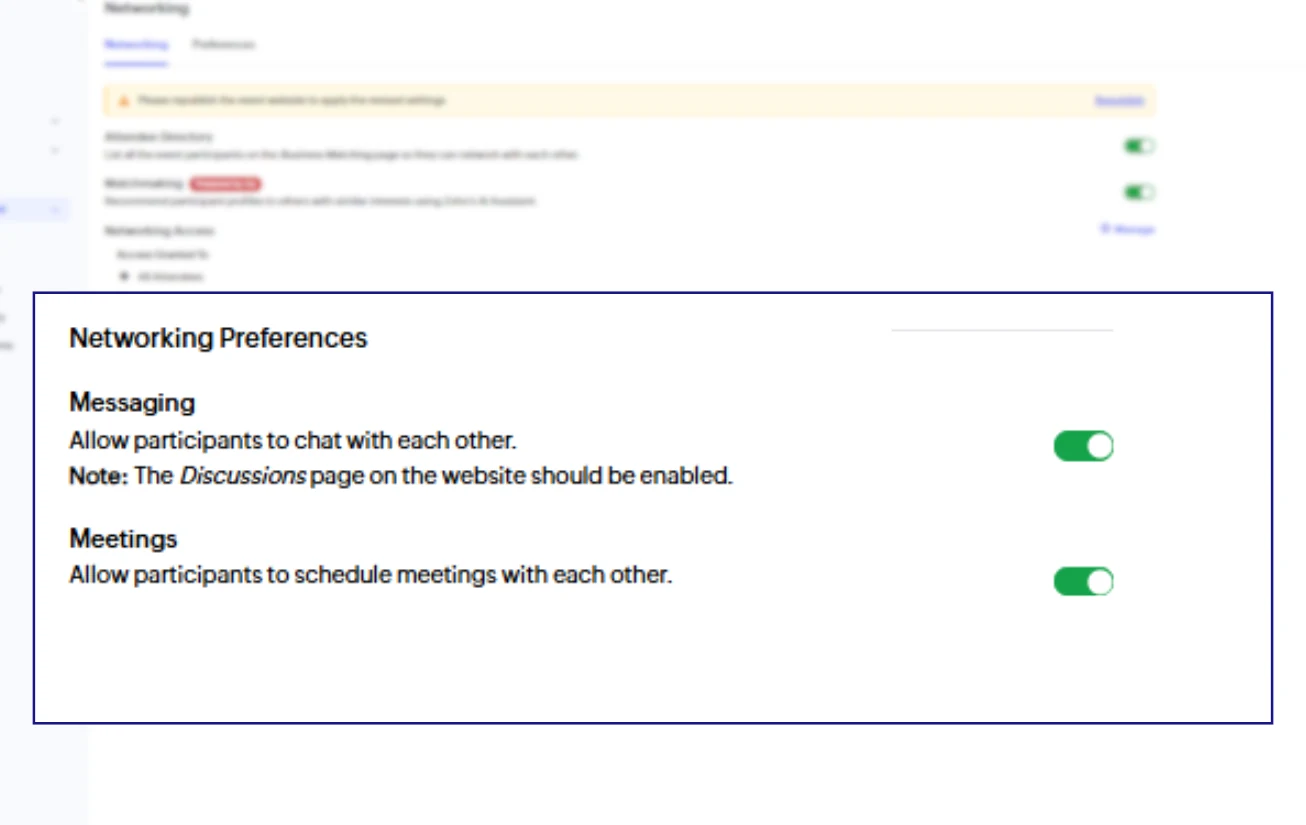Click the Republish link in the yellow banner
Viewport: 1306px width, 825px height.
(1118, 101)
